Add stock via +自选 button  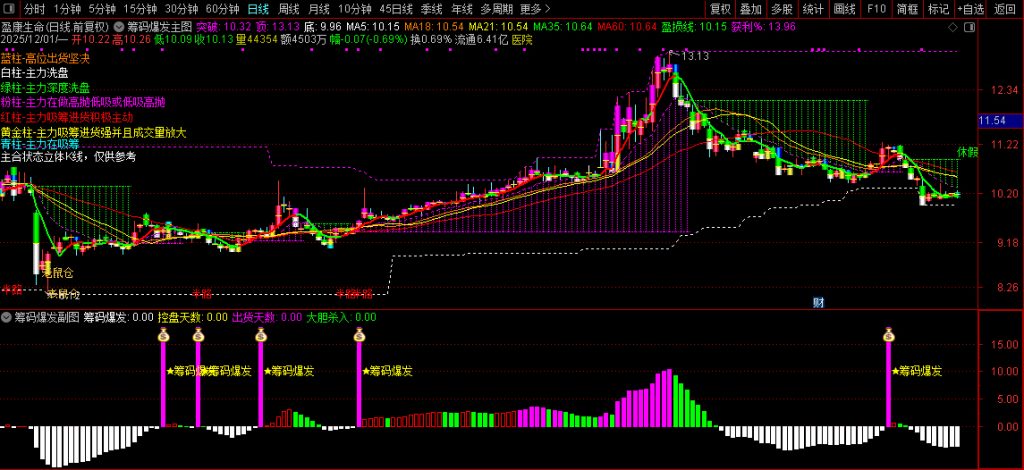pos(970,9)
